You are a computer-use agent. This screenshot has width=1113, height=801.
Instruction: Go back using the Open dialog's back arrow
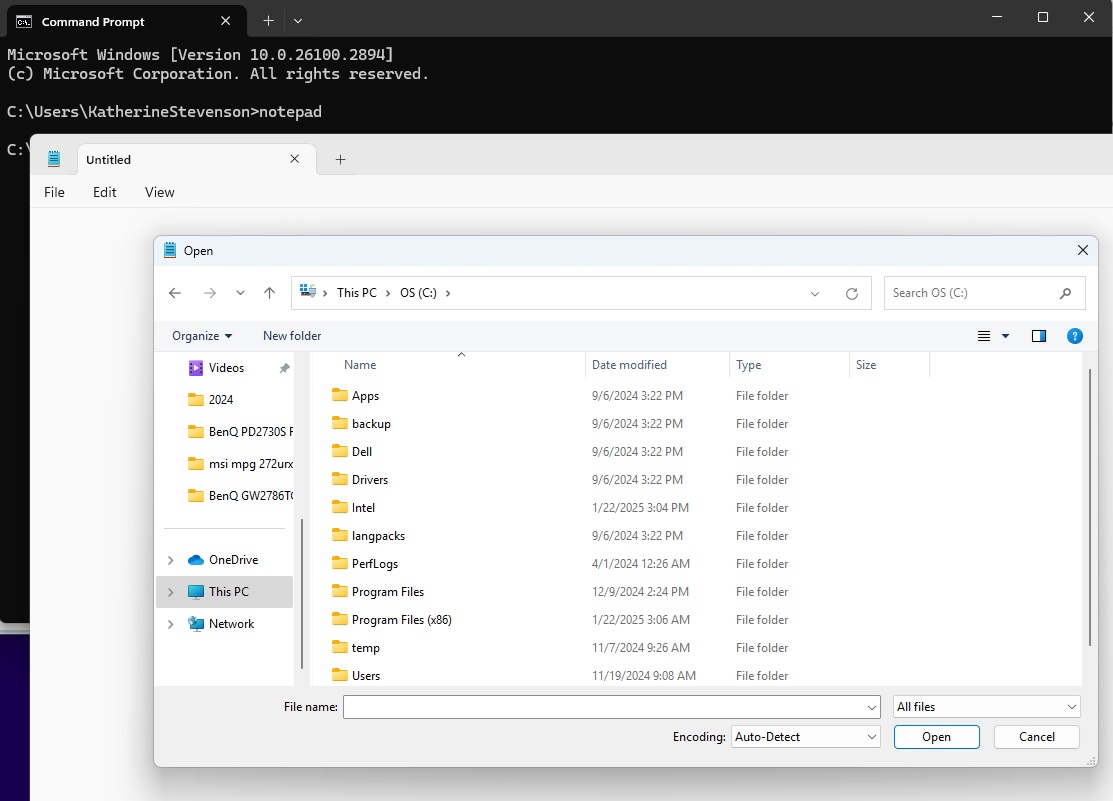pos(175,293)
